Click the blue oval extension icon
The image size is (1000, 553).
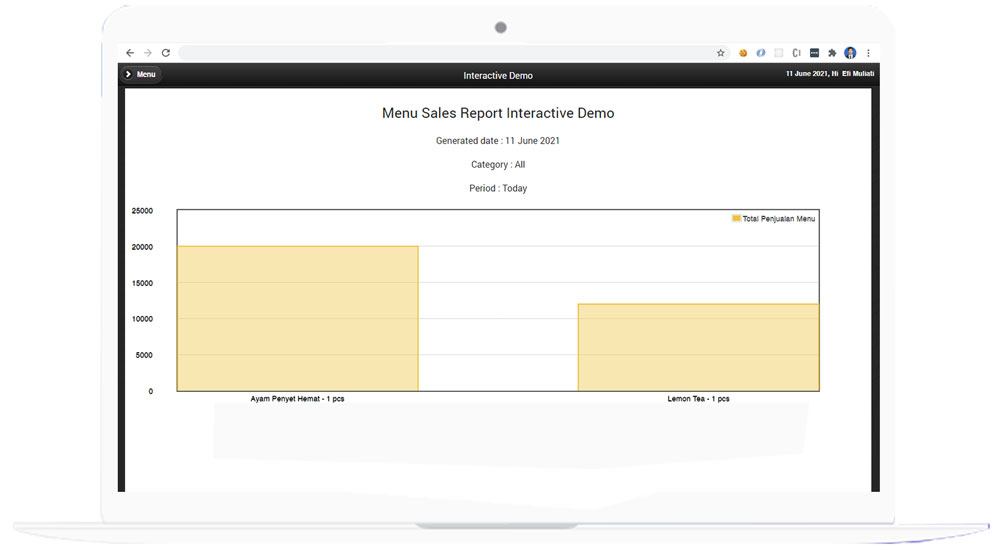(x=761, y=53)
